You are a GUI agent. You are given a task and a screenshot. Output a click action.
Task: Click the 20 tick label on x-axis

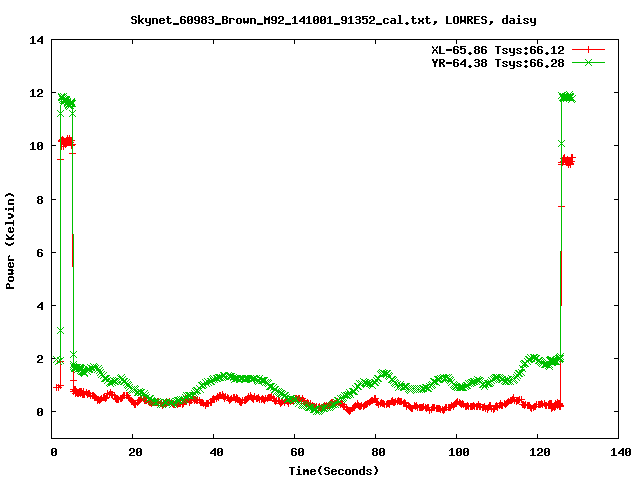click(134, 451)
